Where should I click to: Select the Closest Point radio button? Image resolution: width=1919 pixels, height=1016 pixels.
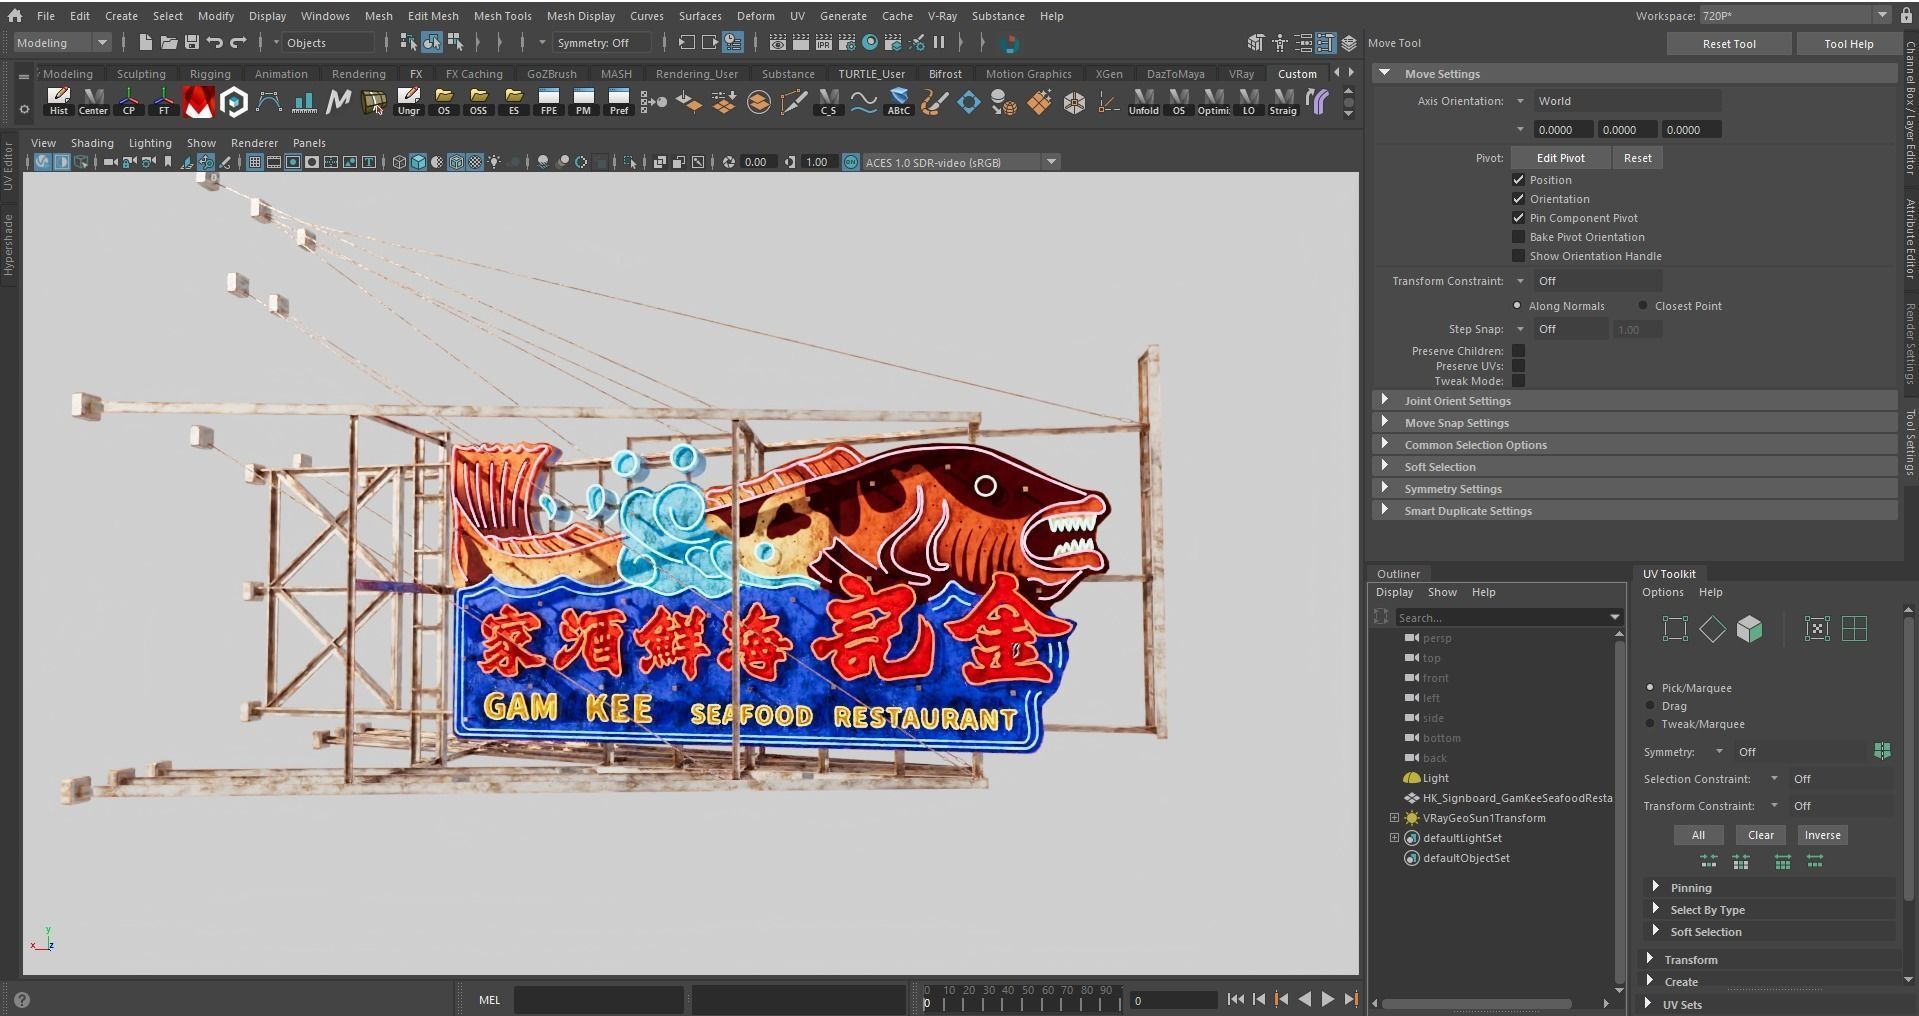point(1643,306)
